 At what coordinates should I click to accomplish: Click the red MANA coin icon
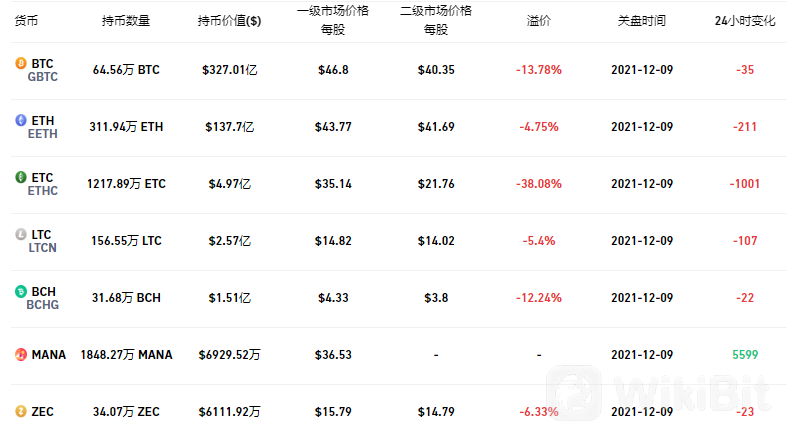[20, 355]
